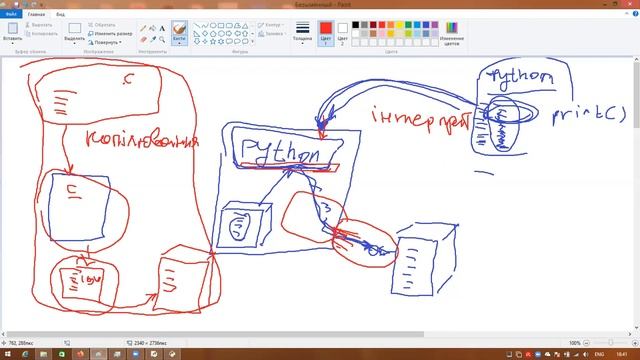The height and width of the screenshot is (360, 640).
Task: Click Cut (Вырезать) button
Action: click(x=39, y=25)
